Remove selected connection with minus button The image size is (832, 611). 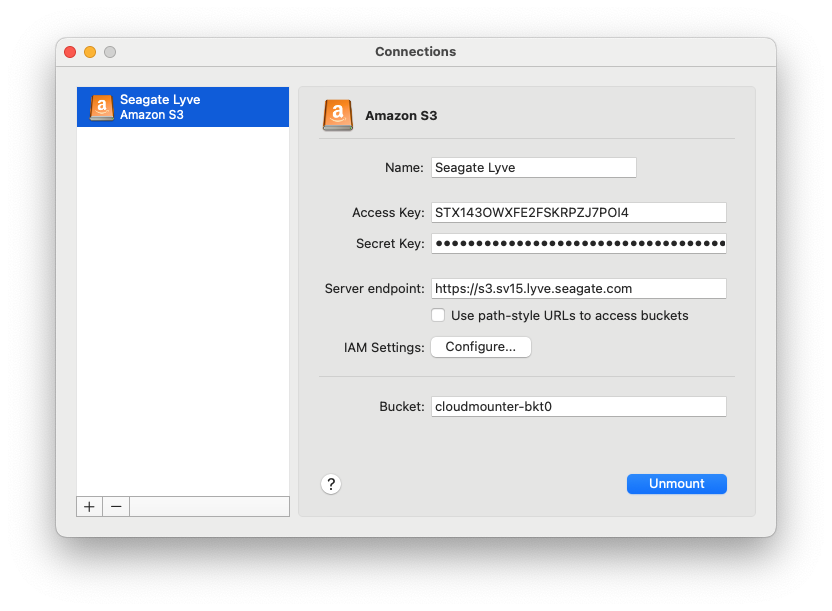pyautogui.click(x=116, y=507)
